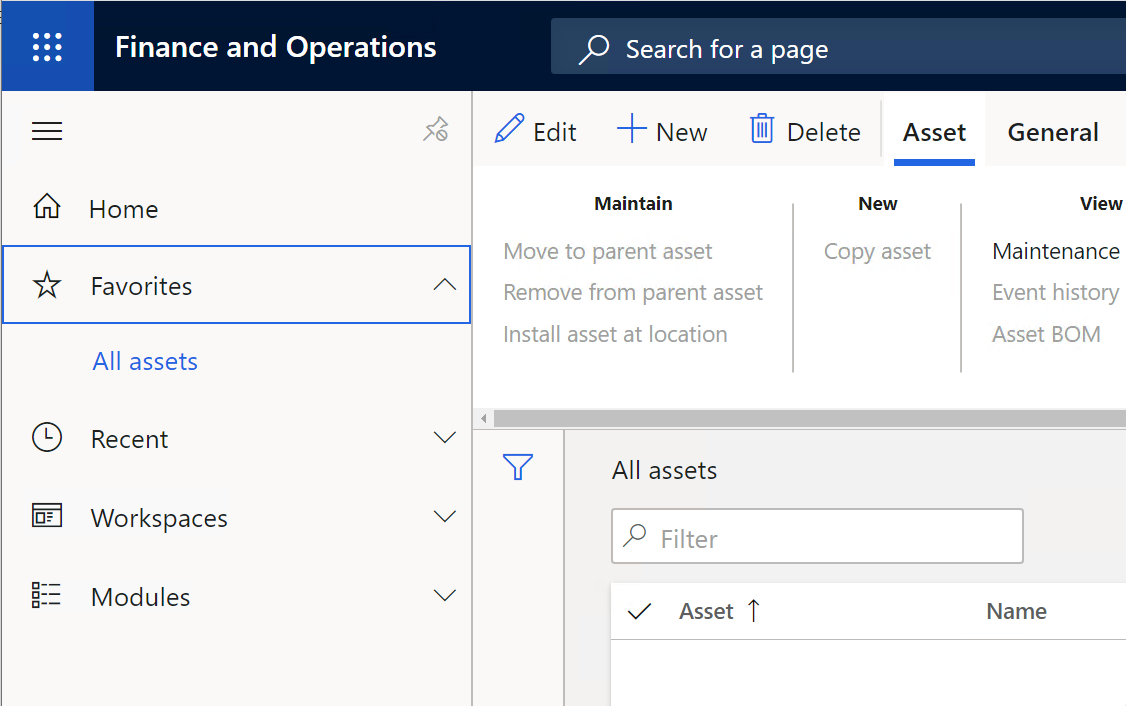
Task: Click Asset BOM in View group
Action: click(x=1046, y=334)
